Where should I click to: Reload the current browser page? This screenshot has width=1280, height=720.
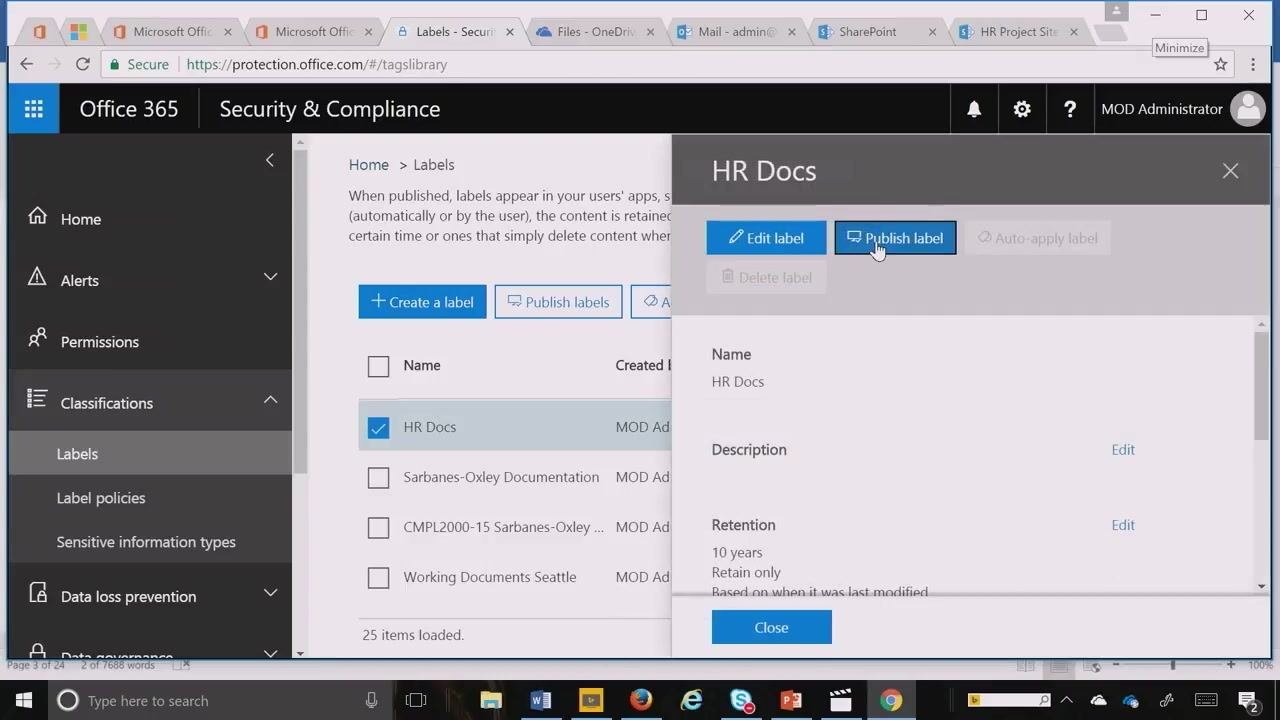[83, 64]
